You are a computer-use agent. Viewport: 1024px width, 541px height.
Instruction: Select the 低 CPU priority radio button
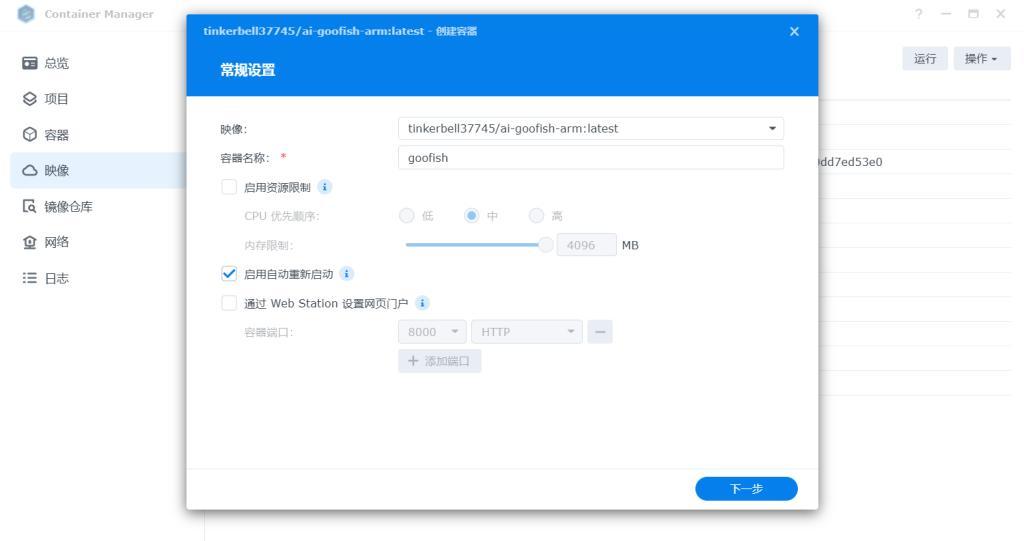(x=406, y=216)
